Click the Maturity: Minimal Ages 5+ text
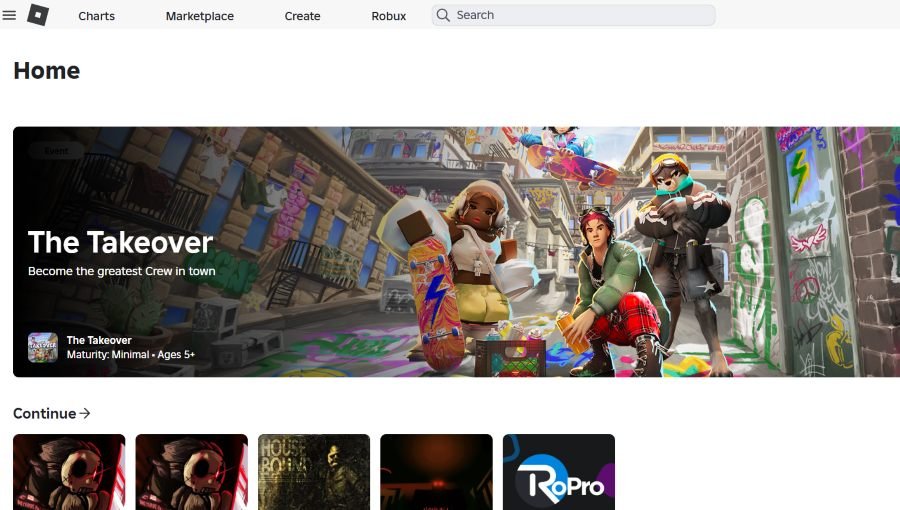 point(130,355)
